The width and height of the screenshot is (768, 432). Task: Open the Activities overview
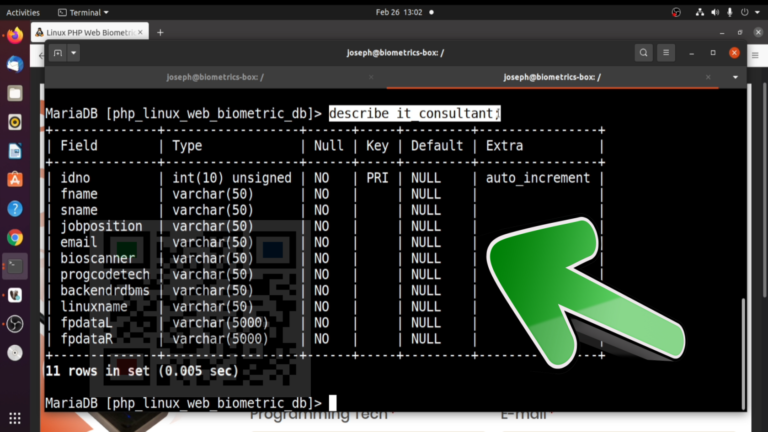23,11
